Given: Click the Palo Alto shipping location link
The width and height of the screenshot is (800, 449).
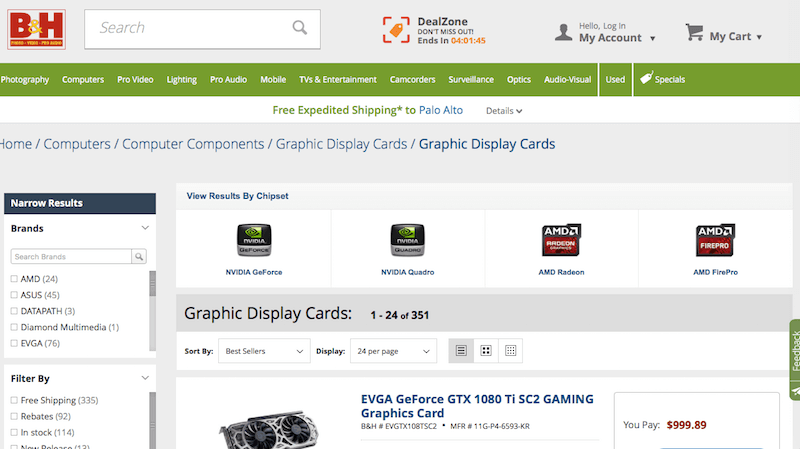Looking at the screenshot, I should tap(441, 110).
